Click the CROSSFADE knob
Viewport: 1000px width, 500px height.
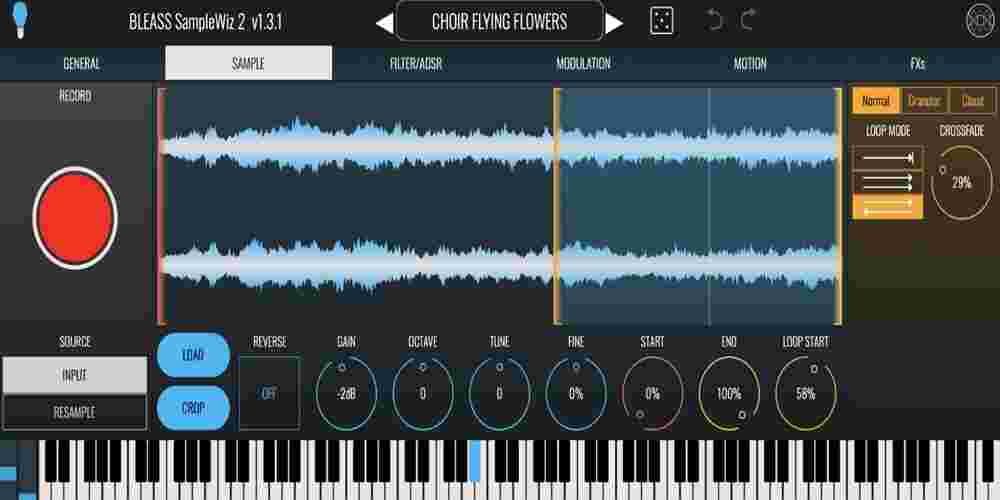962,183
